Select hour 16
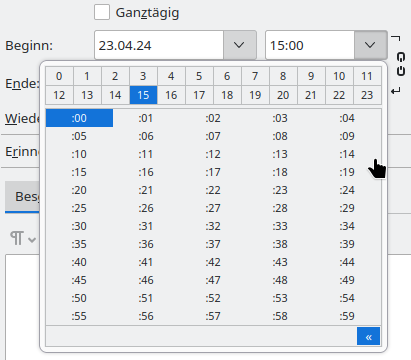 [171, 95]
